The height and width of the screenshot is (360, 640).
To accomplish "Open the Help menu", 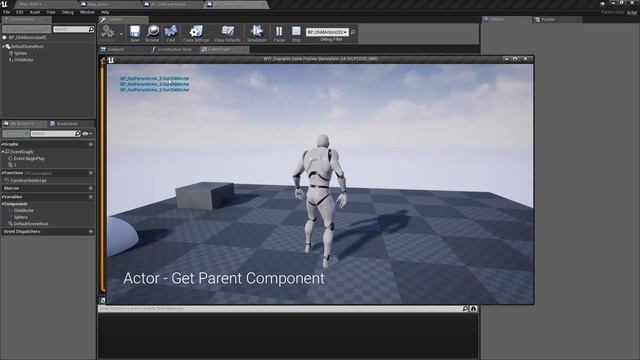I will point(105,12).
